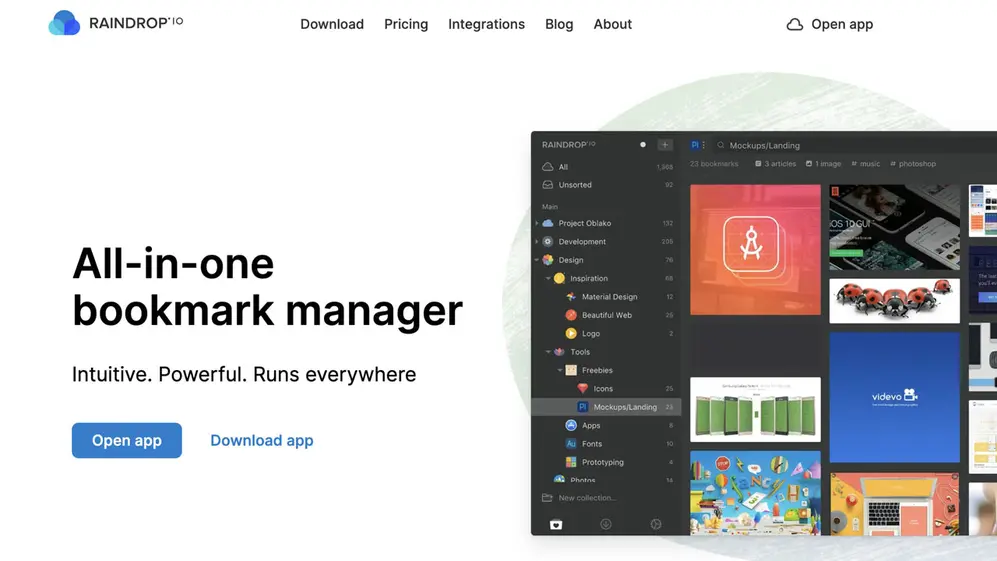The height and width of the screenshot is (561, 997).
Task: Click the plus add button in sidebar header
Action: coord(664,145)
